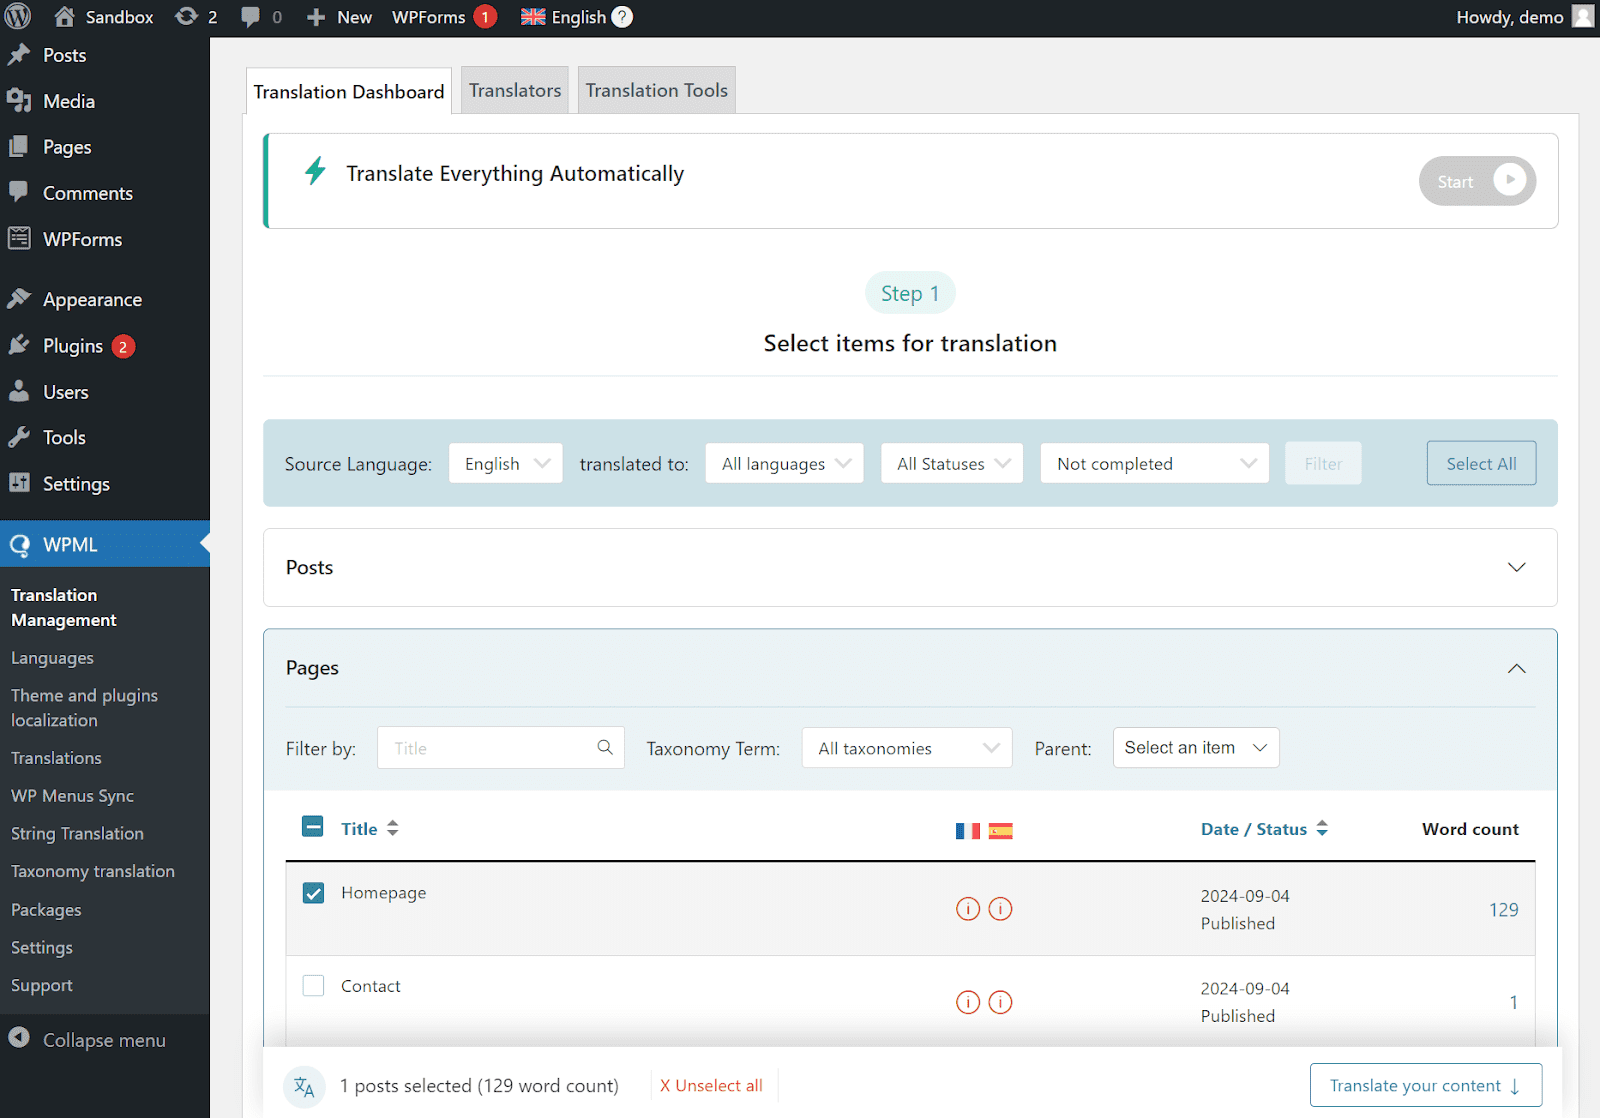Check the Contact page checkbox
The width and height of the screenshot is (1600, 1118).
tap(313, 985)
